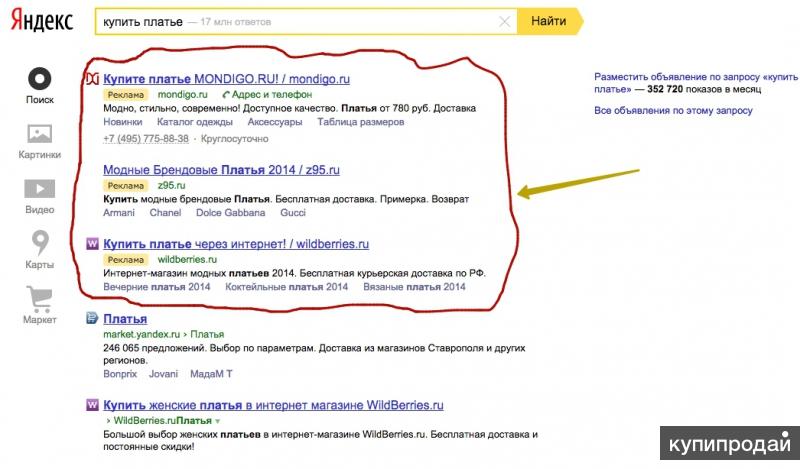800x469 pixels.
Task: Click the green z95.ru URL
Action: click(171, 185)
